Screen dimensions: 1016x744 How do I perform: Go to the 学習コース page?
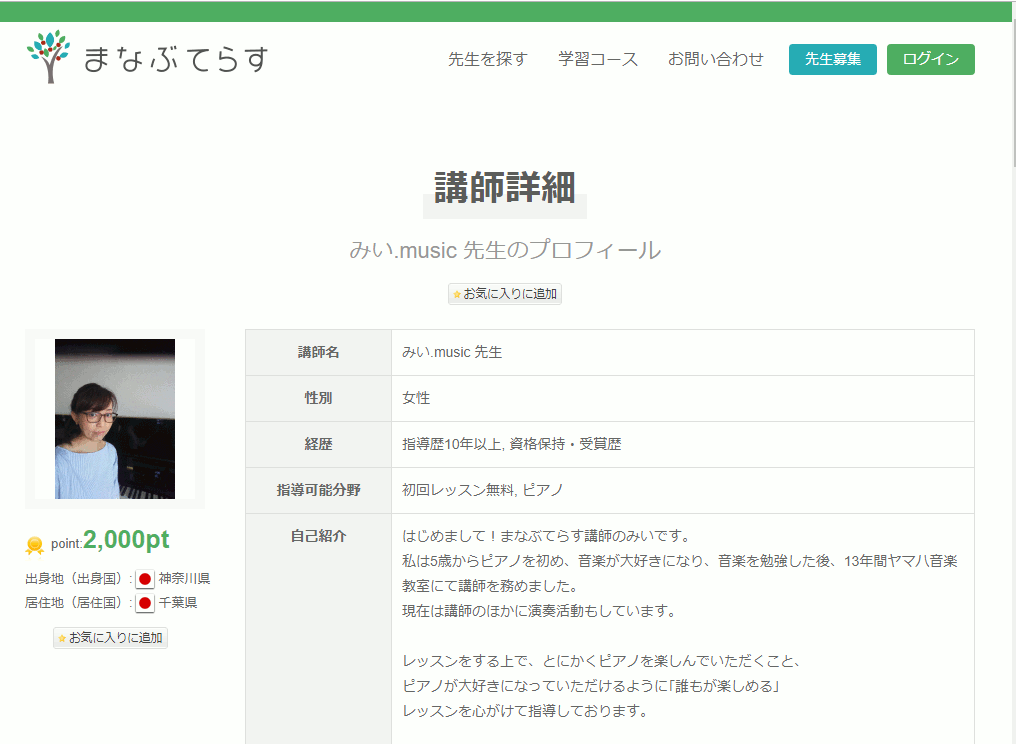(x=597, y=59)
